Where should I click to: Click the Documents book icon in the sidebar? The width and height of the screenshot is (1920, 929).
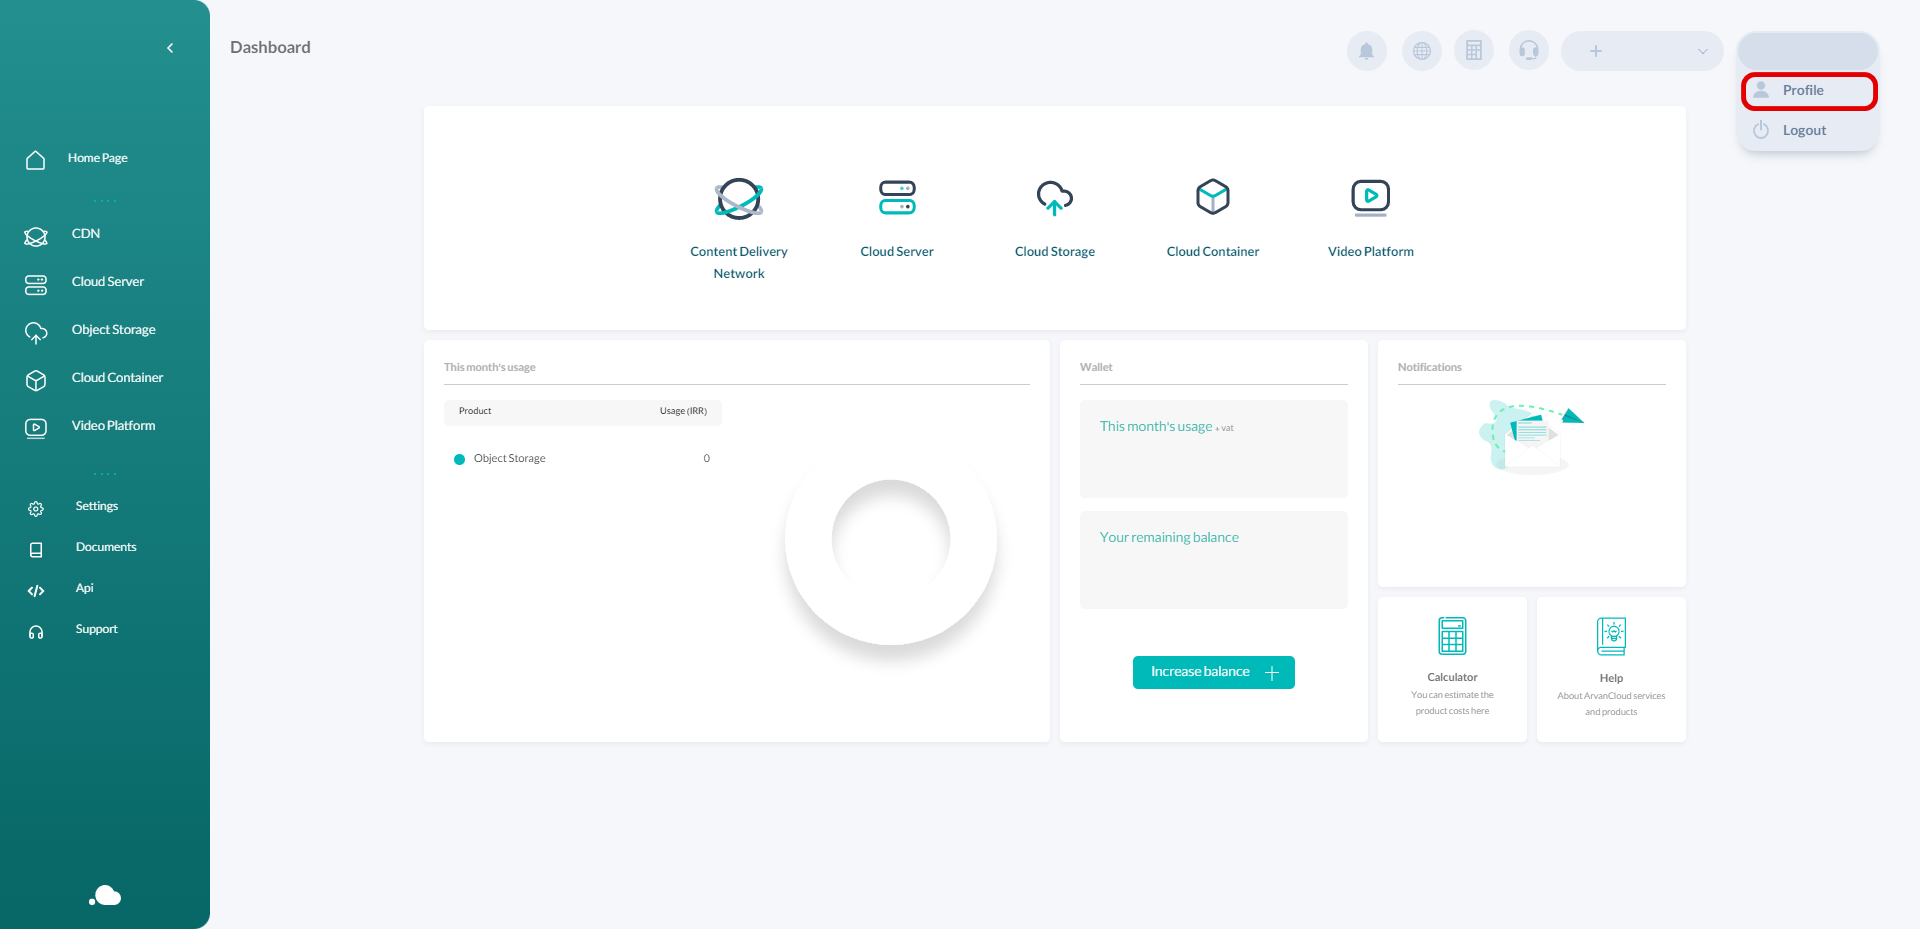36,550
